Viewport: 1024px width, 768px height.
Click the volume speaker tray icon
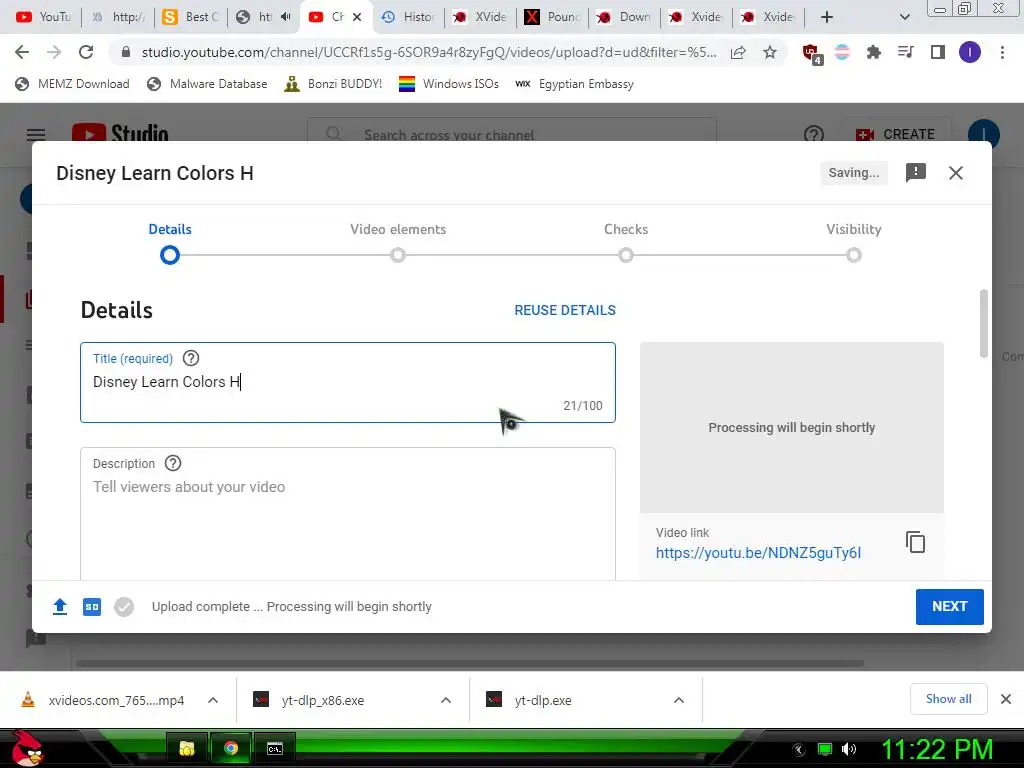[849, 749]
